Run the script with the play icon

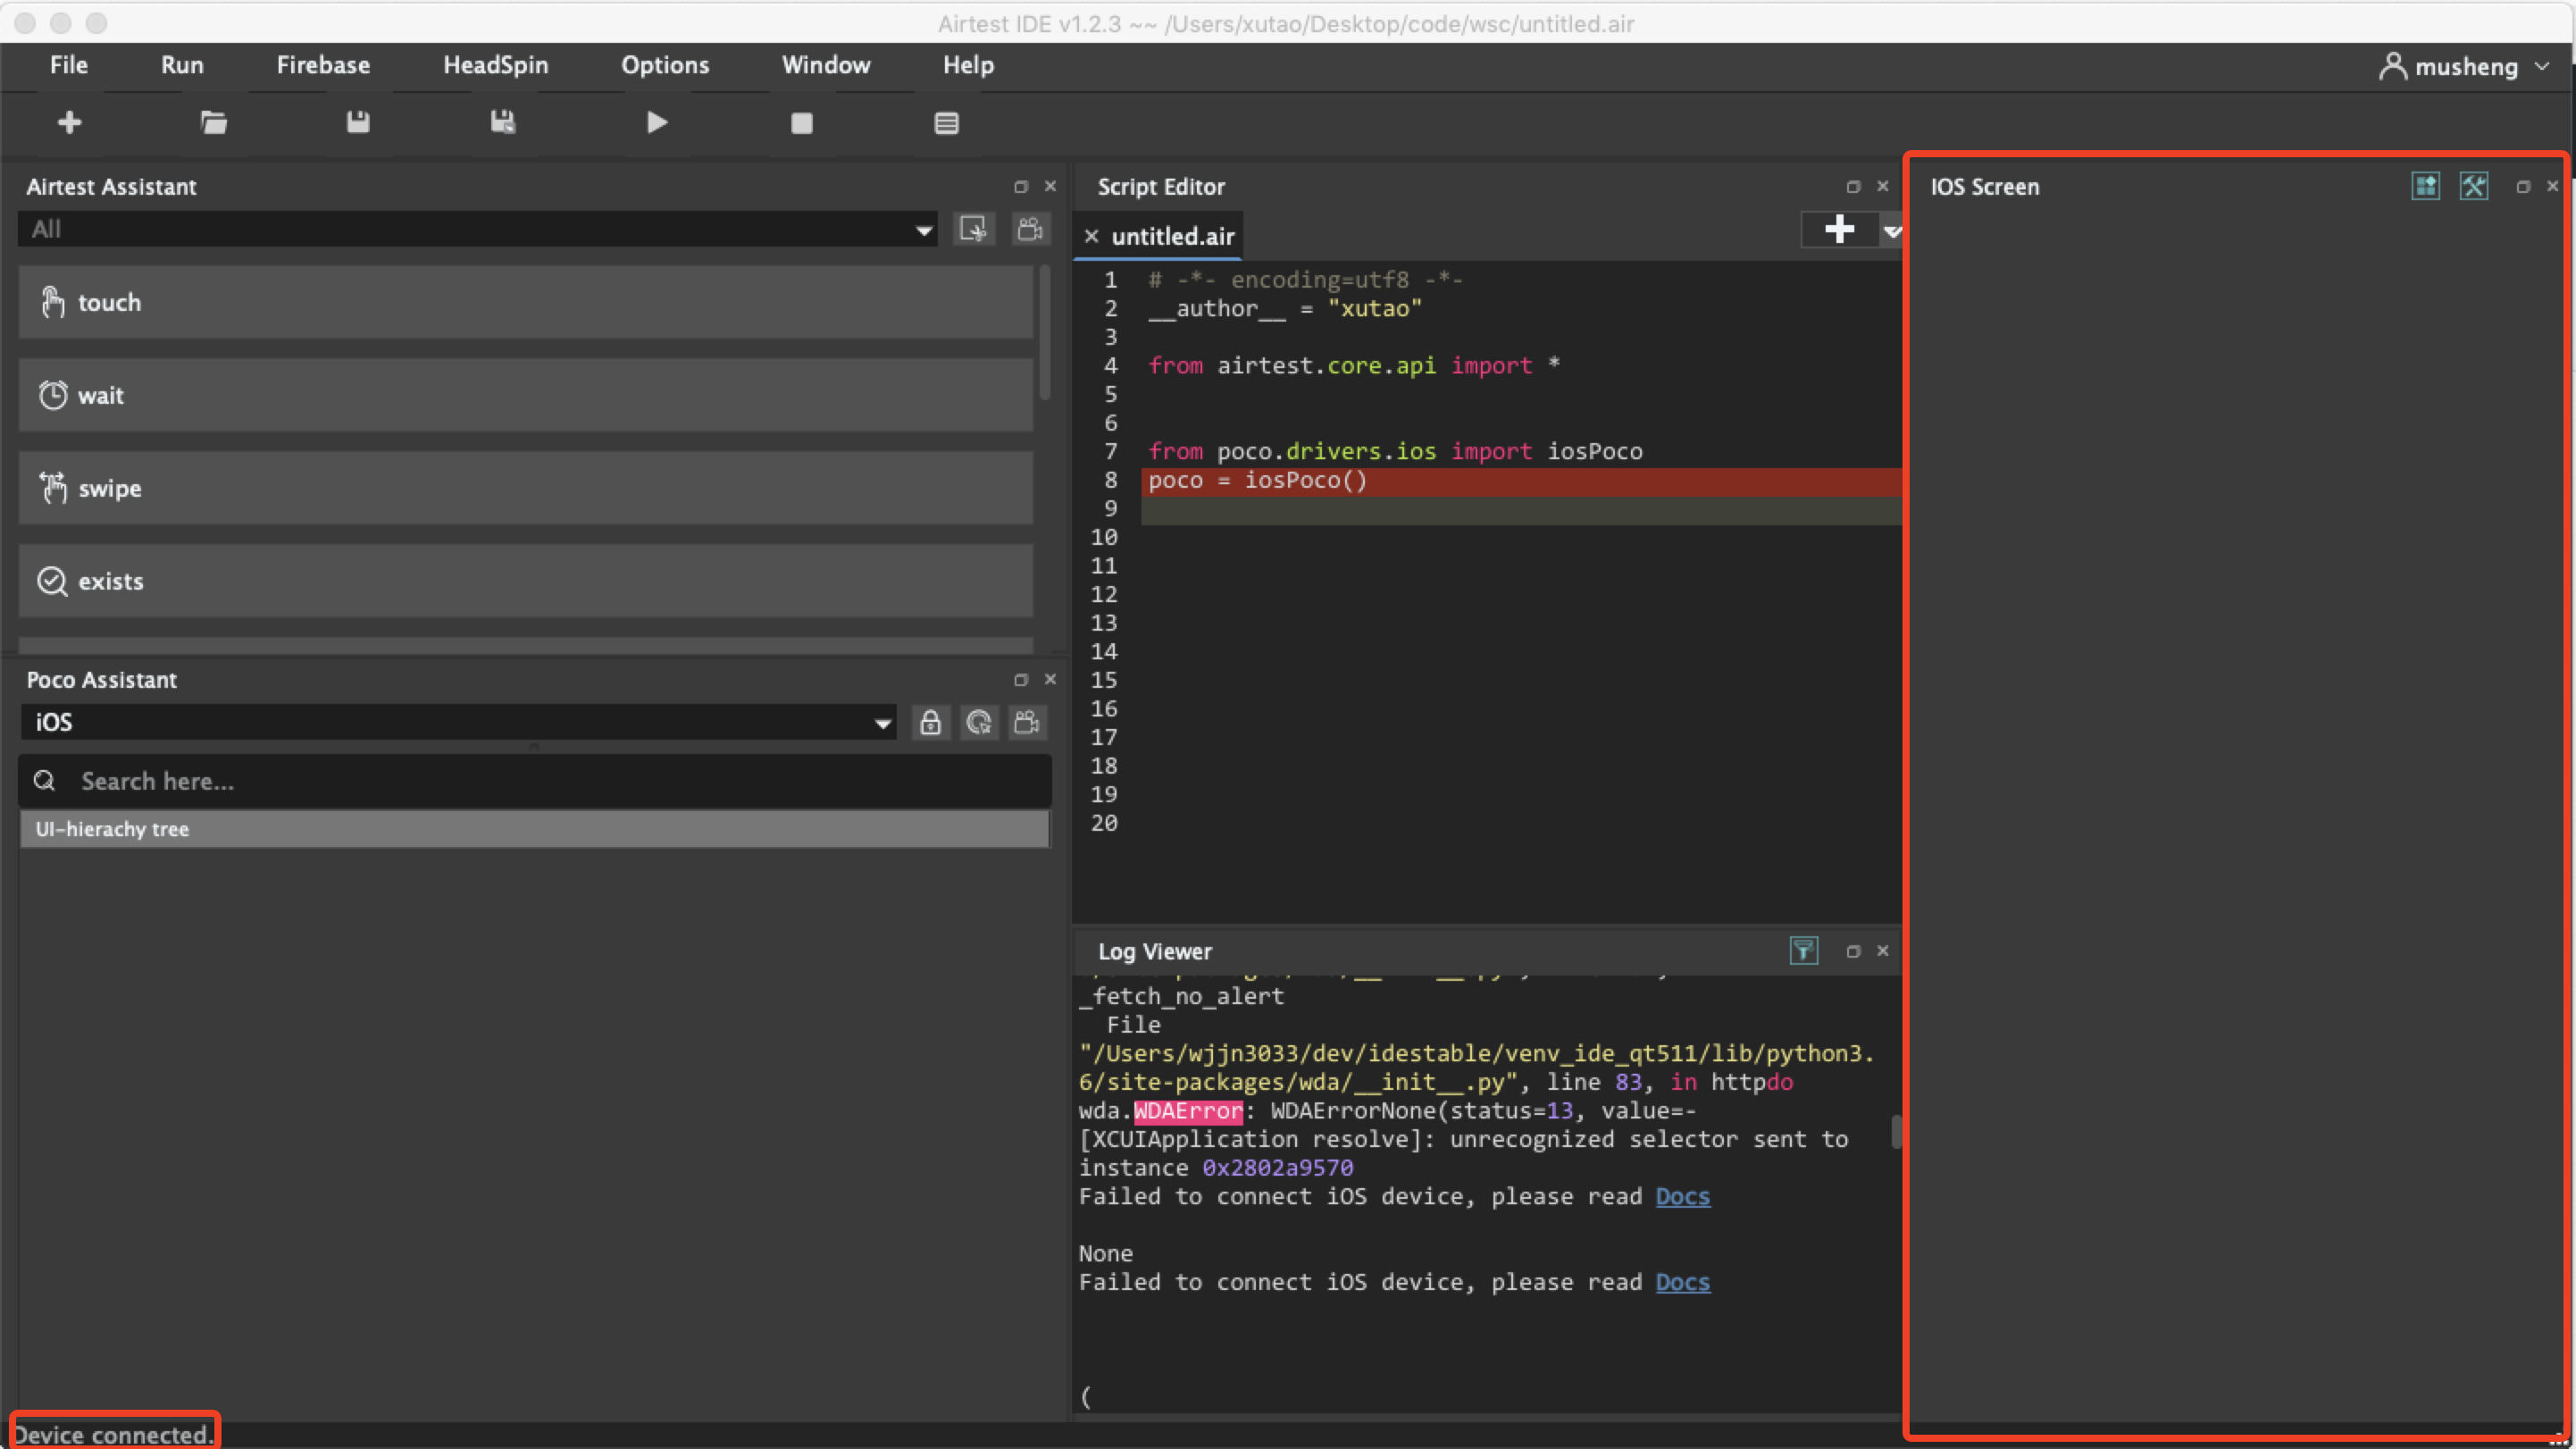click(x=657, y=123)
